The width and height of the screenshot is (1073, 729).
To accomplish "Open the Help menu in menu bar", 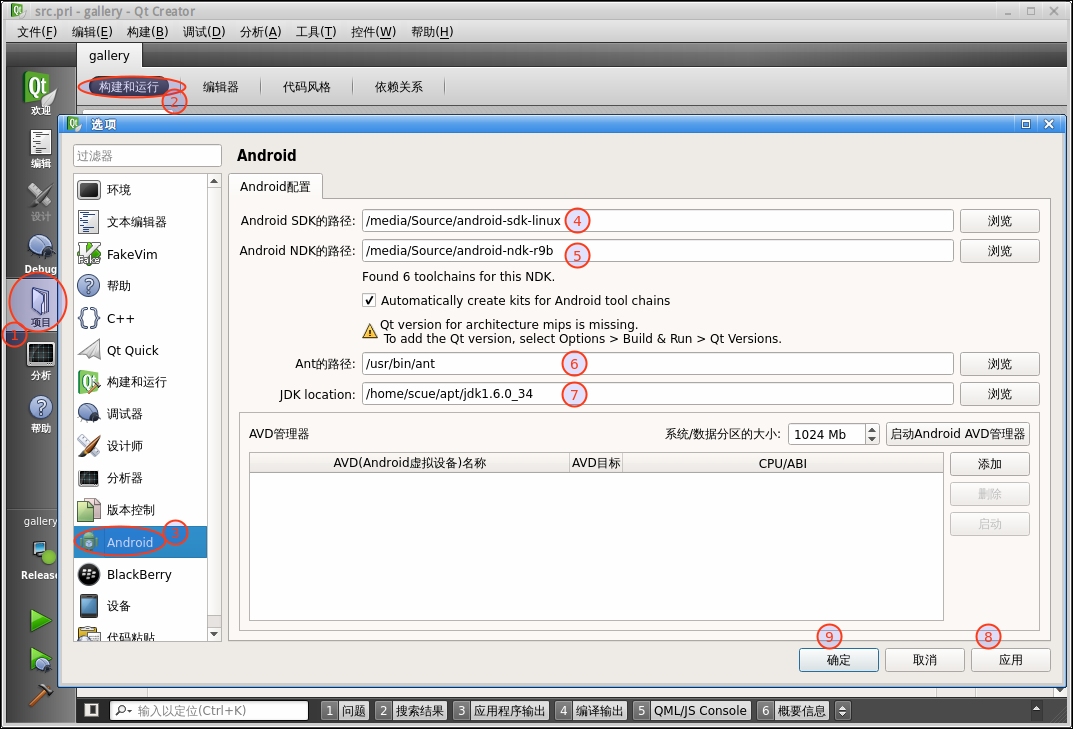I will [x=432, y=31].
